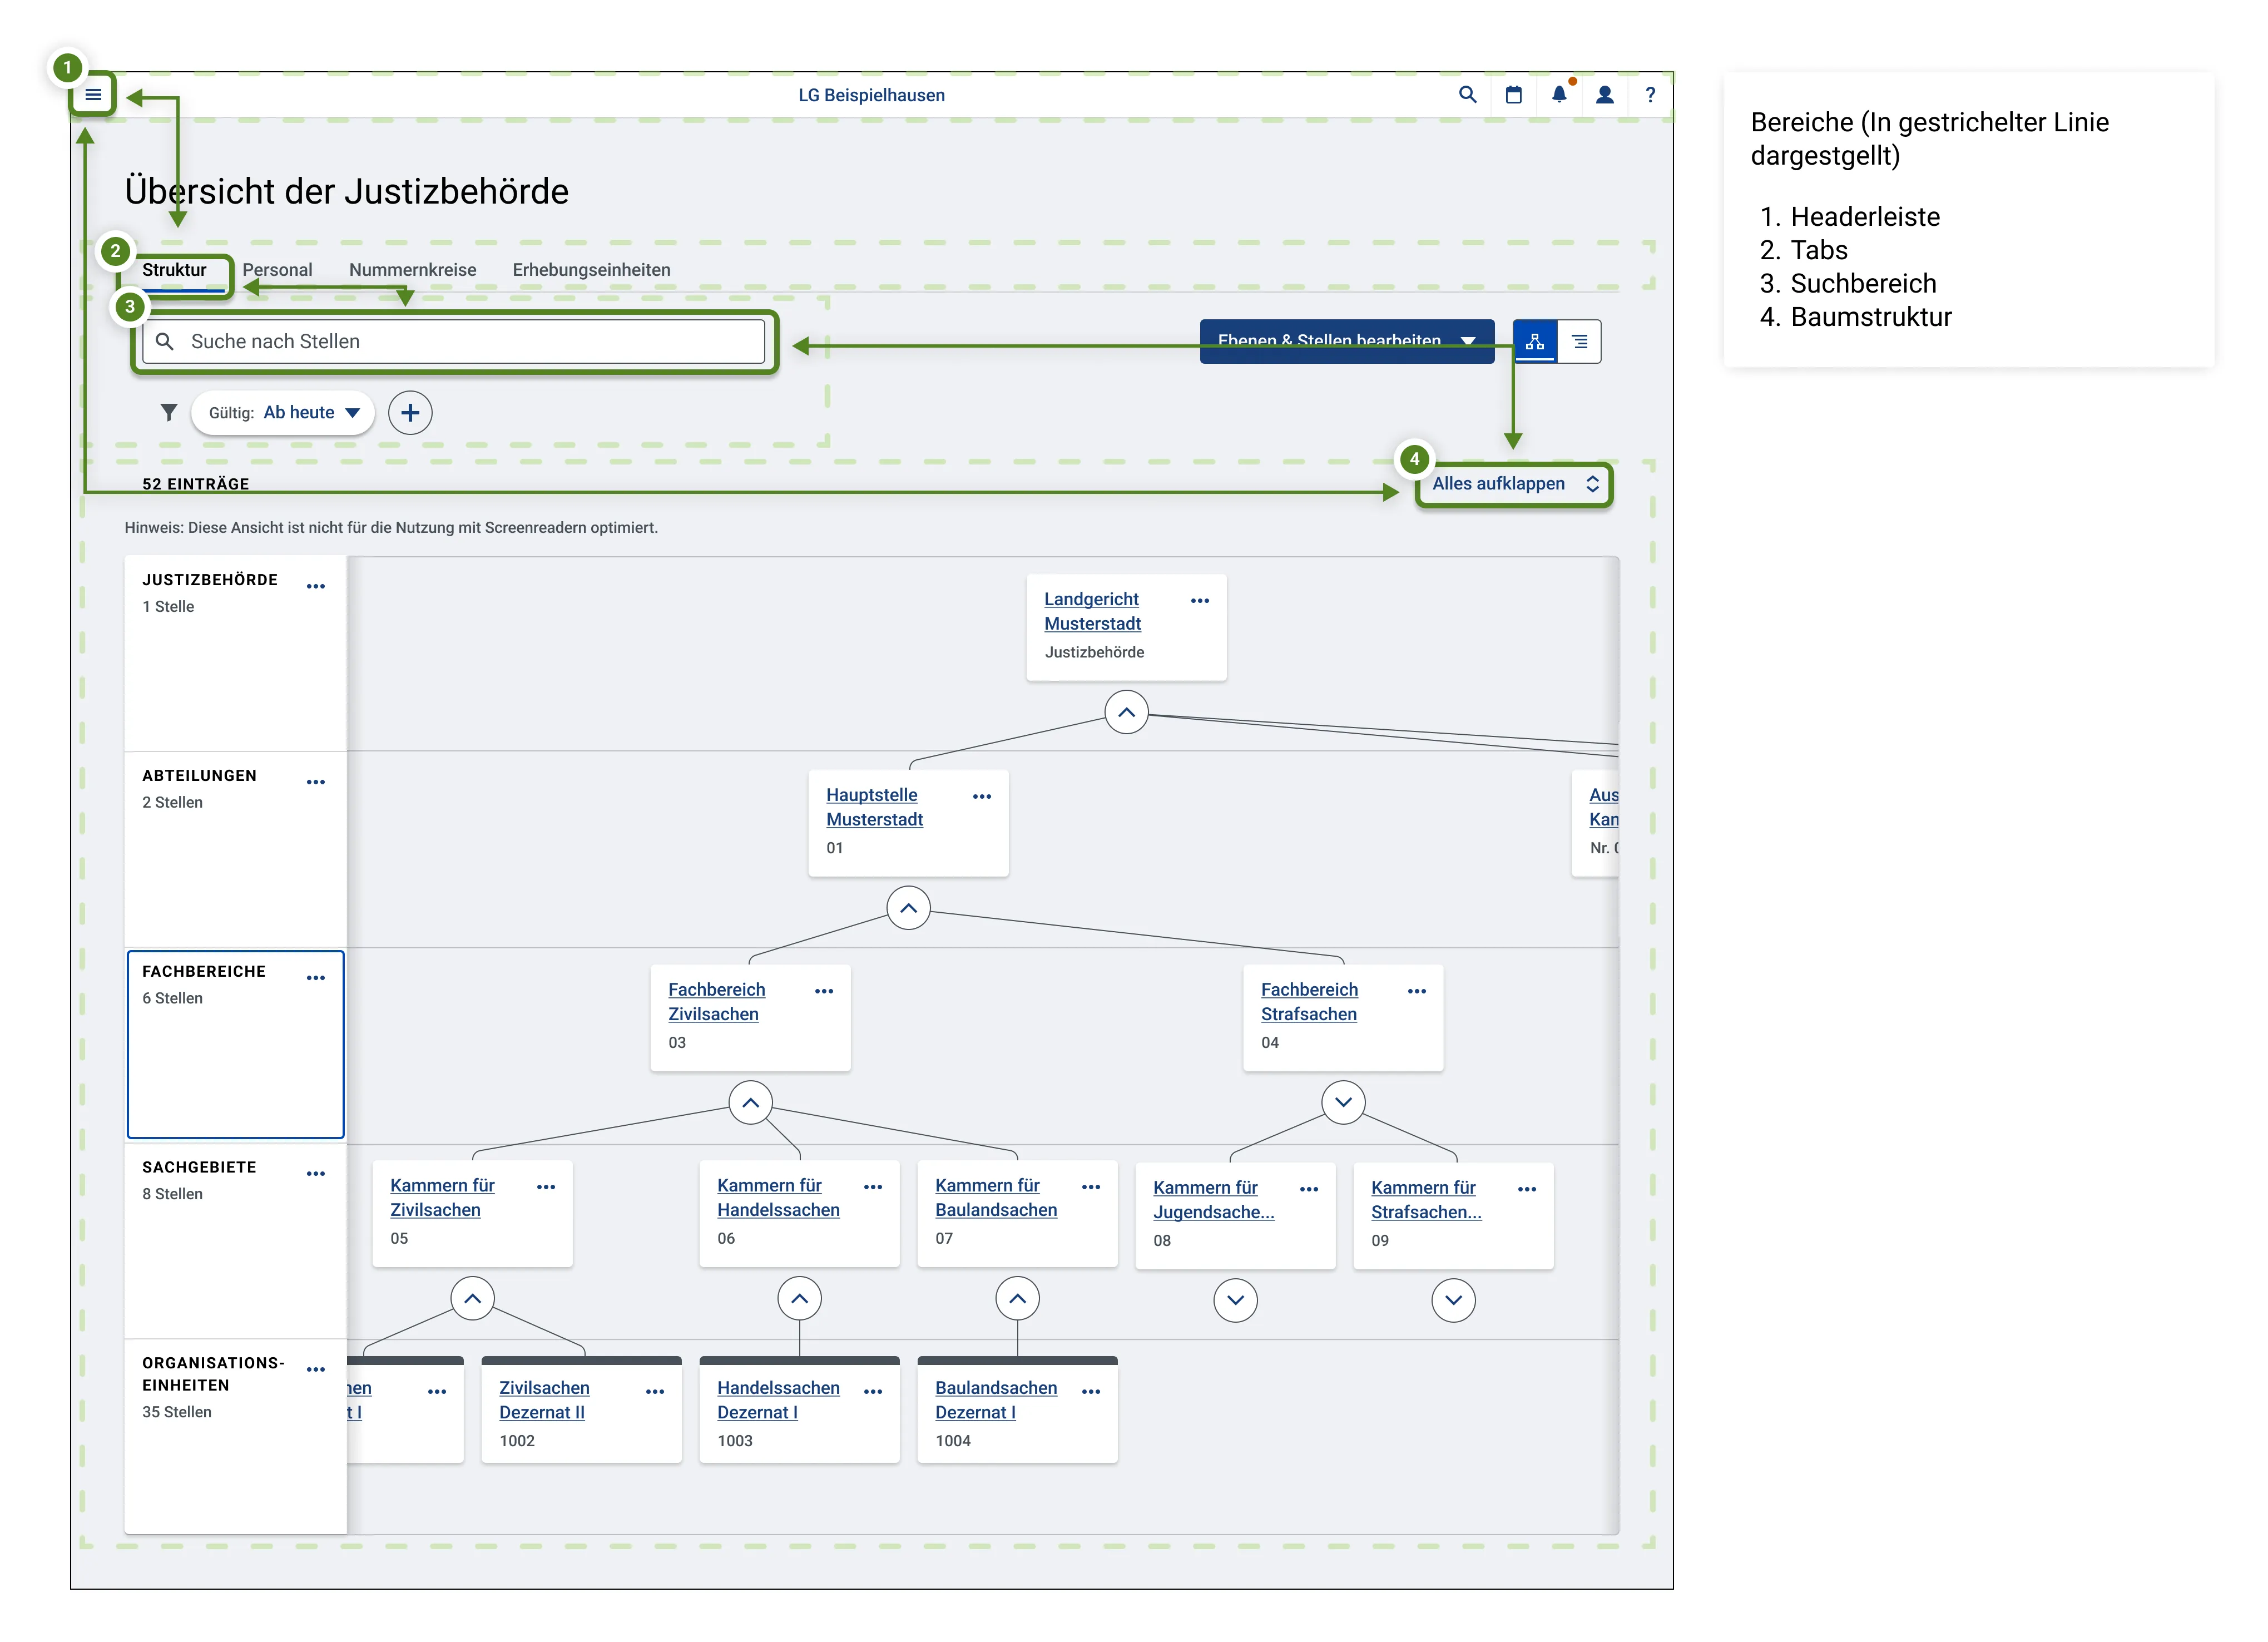Open Hauptstelle Musterstadt link
Screen dimensions: 2268x1642
(874, 807)
